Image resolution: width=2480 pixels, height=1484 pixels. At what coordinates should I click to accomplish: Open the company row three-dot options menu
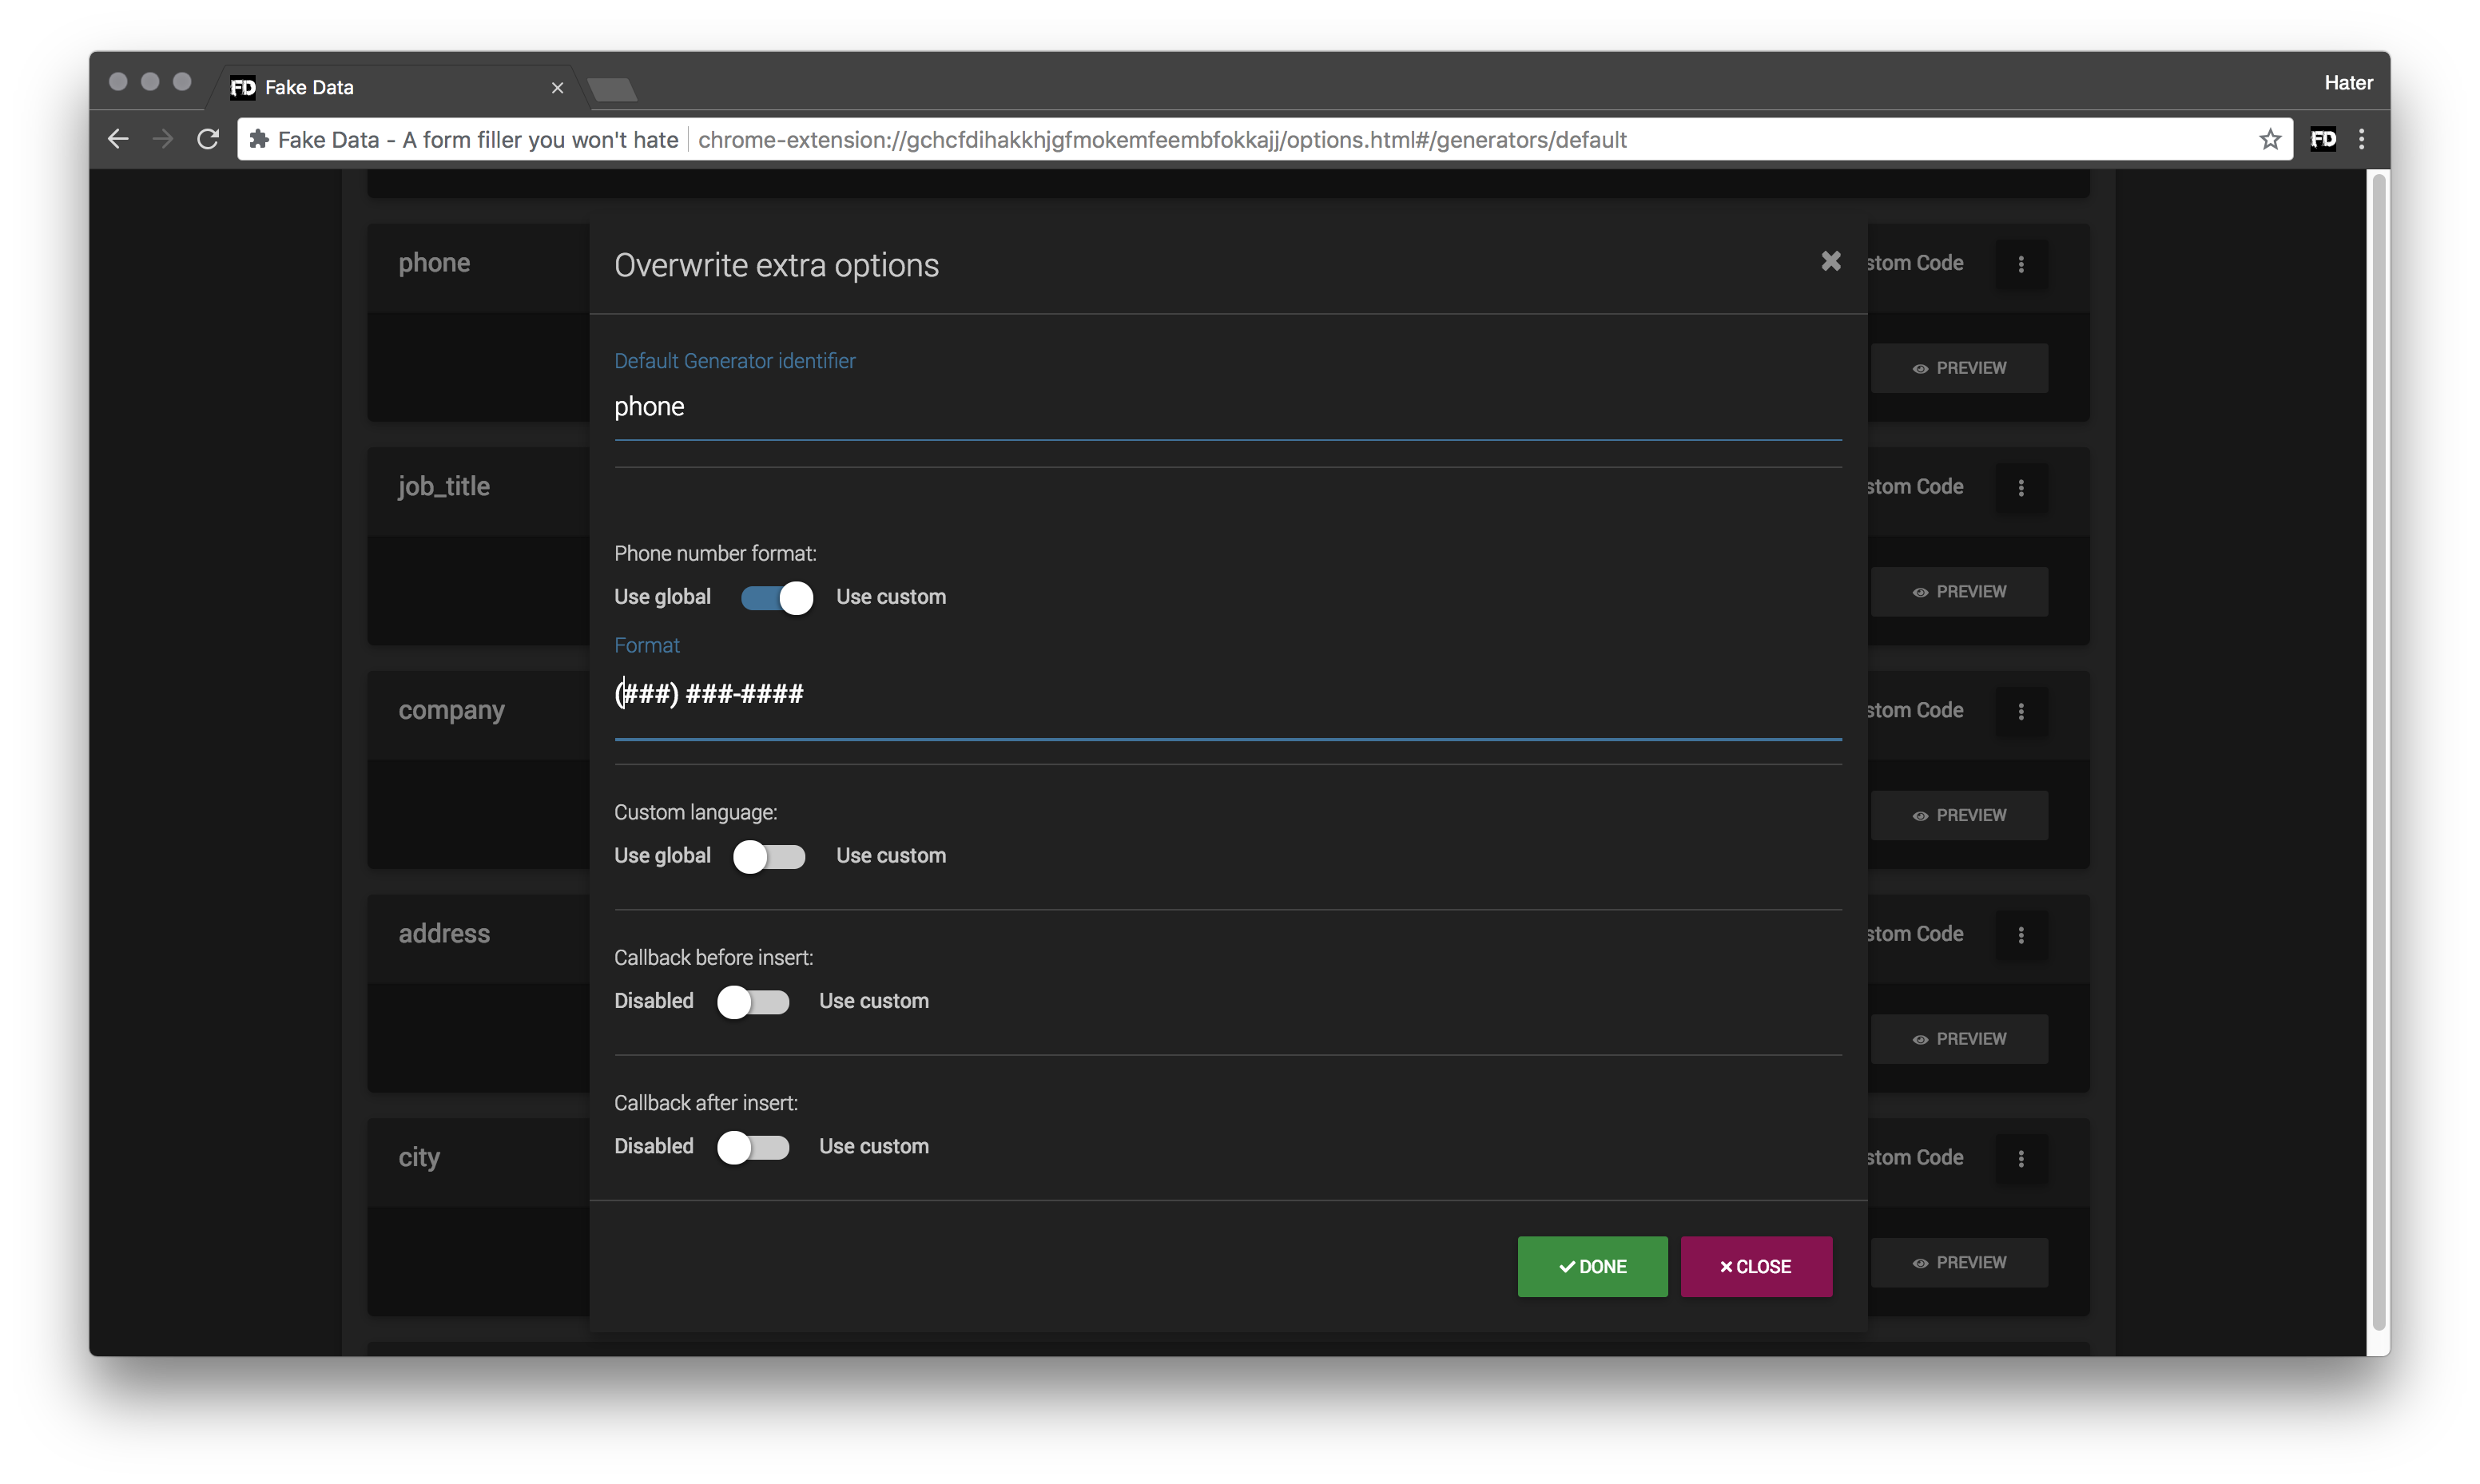pos(2021,711)
